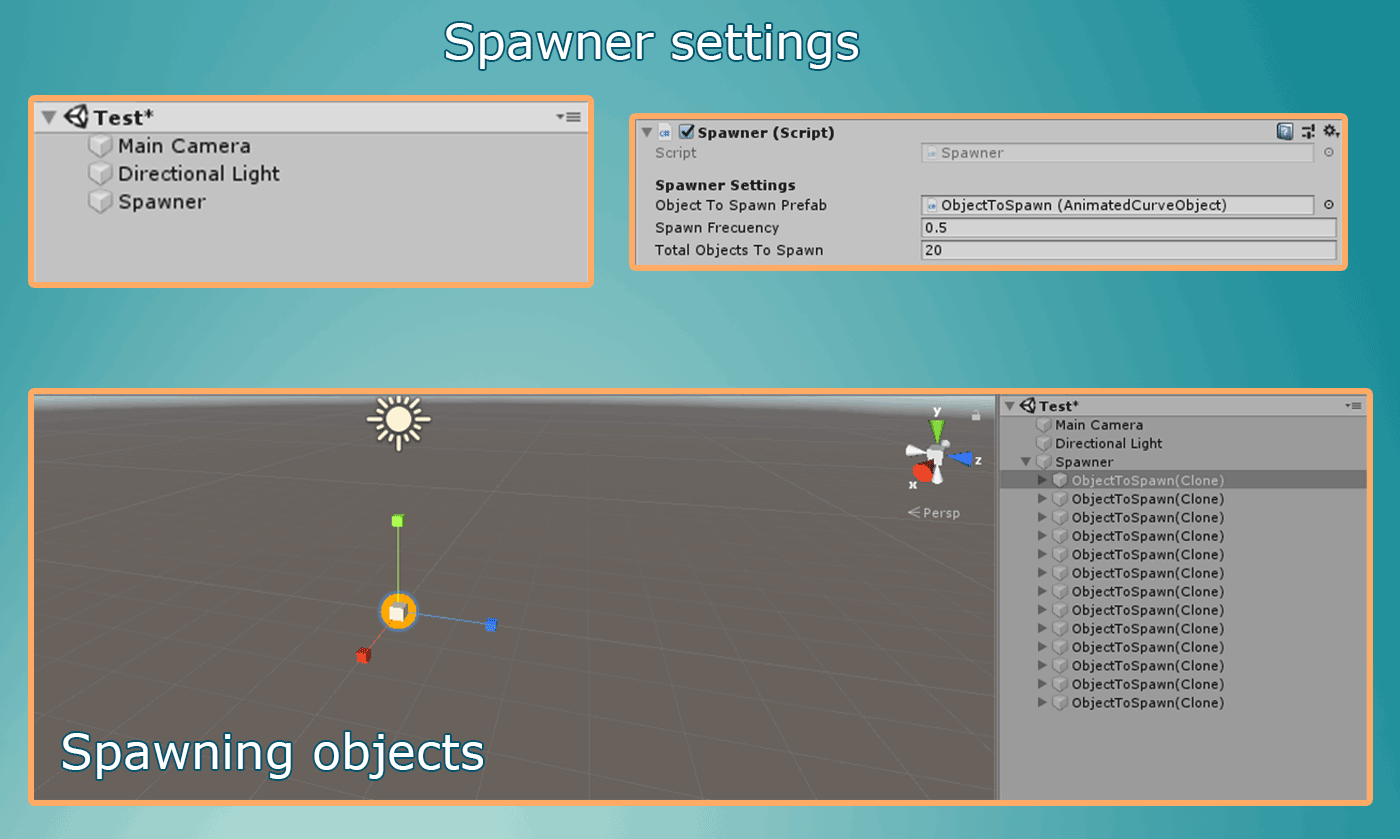Image resolution: width=1400 pixels, height=839 pixels.
Task: Click the Spawn Frecuency field showing 0.5
Action: [1128, 228]
